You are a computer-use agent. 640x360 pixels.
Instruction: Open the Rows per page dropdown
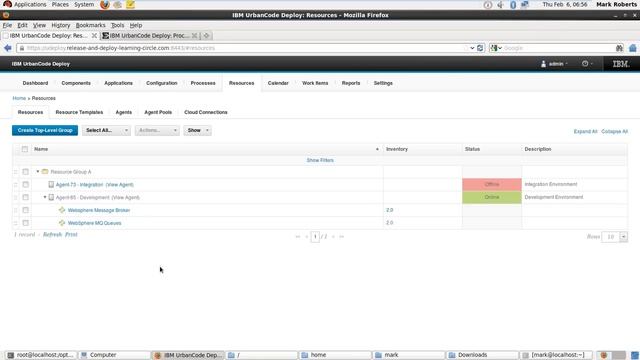pos(623,237)
